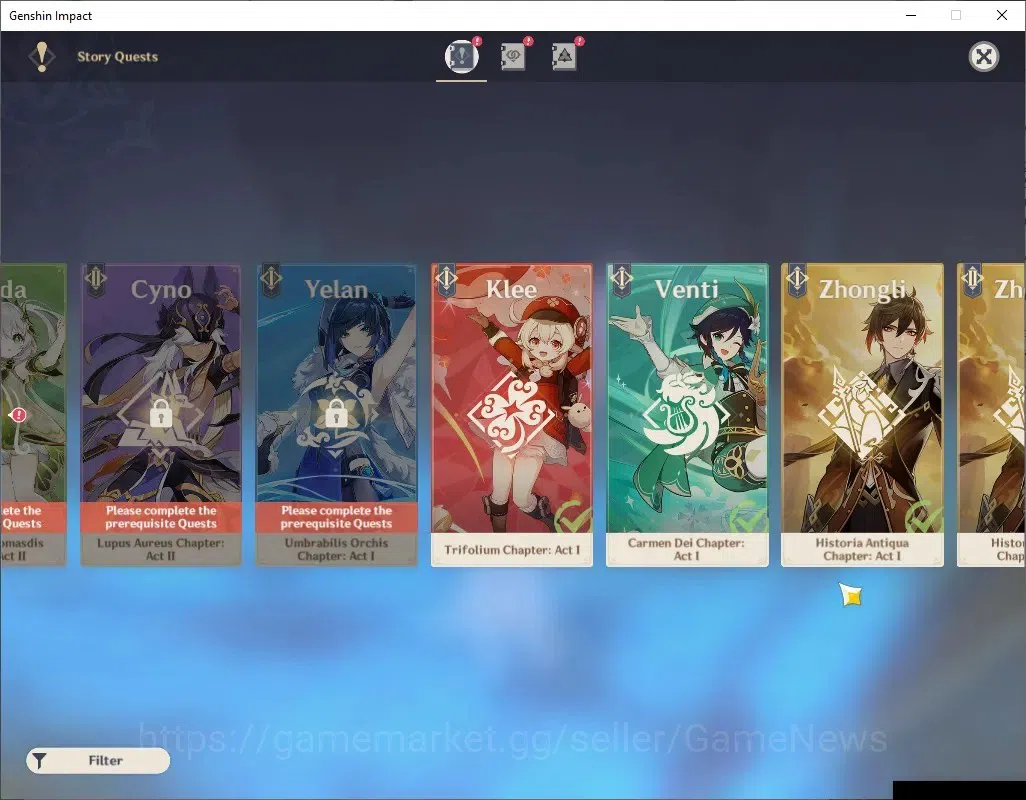Click the completed checkmark on Venti's card
The width and height of the screenshot is (1026, 800).
click(748, 517)
